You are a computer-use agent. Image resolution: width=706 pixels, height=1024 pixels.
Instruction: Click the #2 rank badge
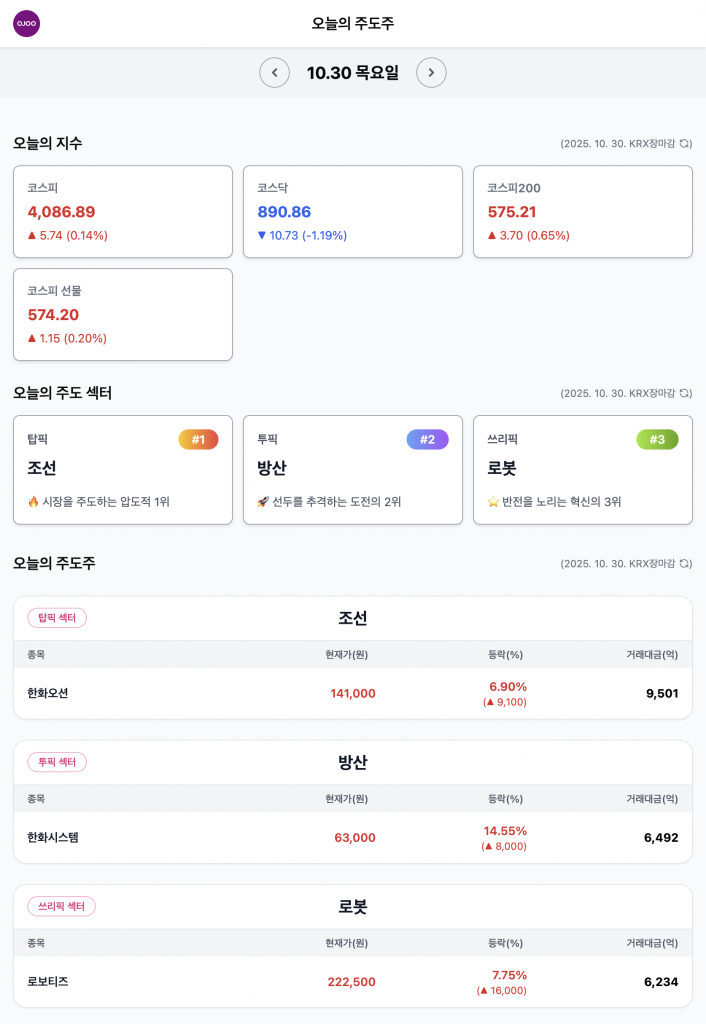tap(427, 439)
